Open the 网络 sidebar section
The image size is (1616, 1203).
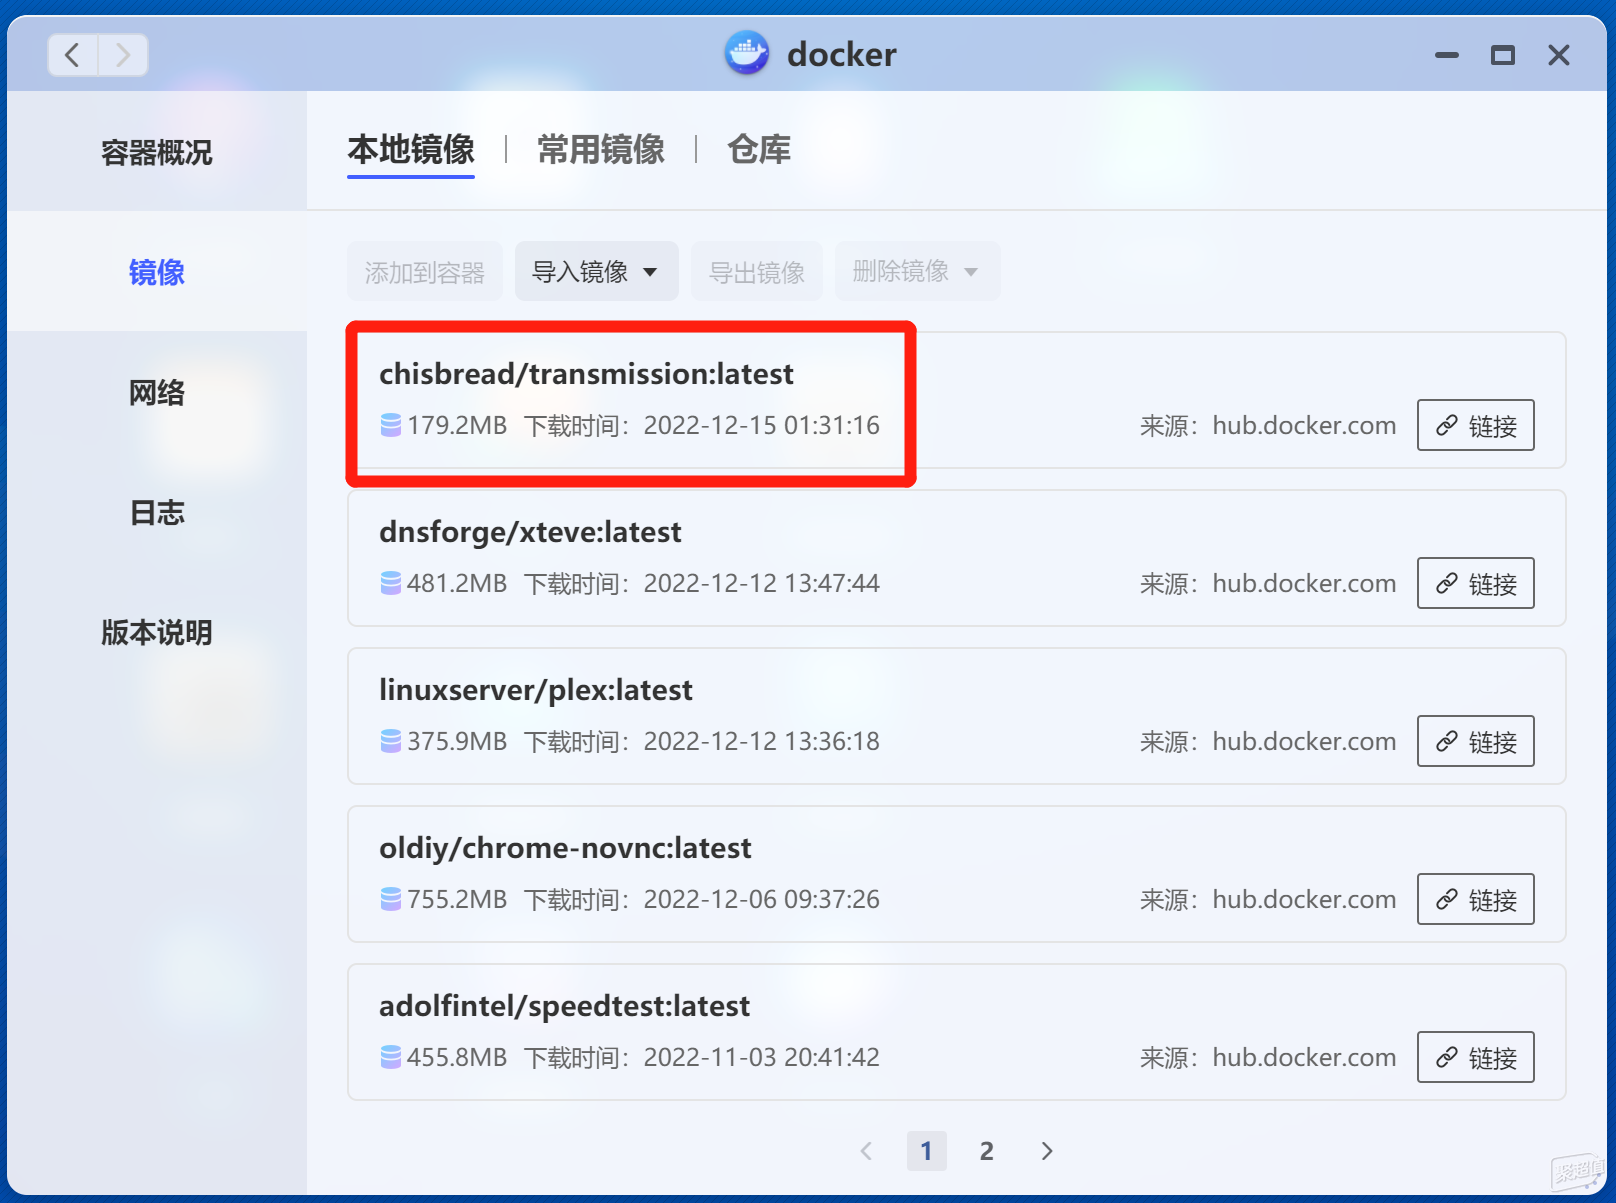tap(157, 392)
